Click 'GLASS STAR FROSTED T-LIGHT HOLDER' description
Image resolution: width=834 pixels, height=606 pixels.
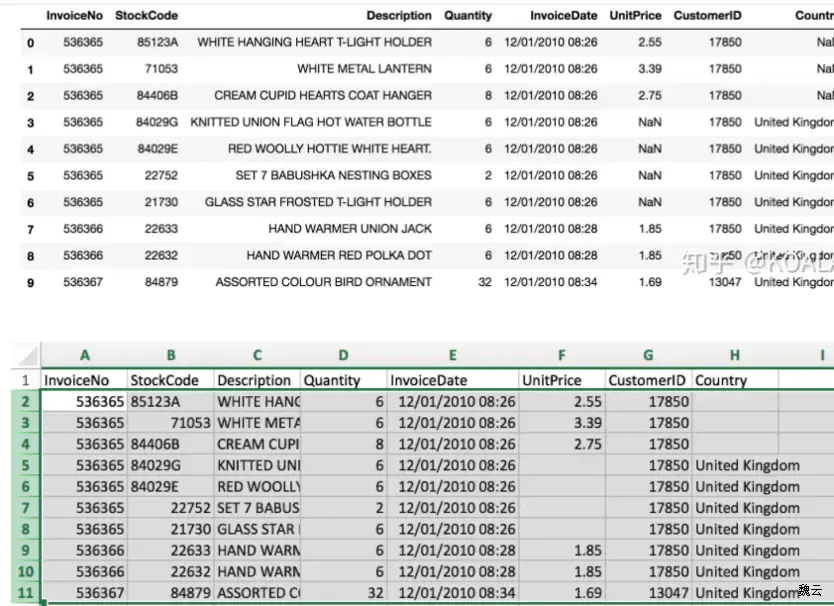pos(318,202)
